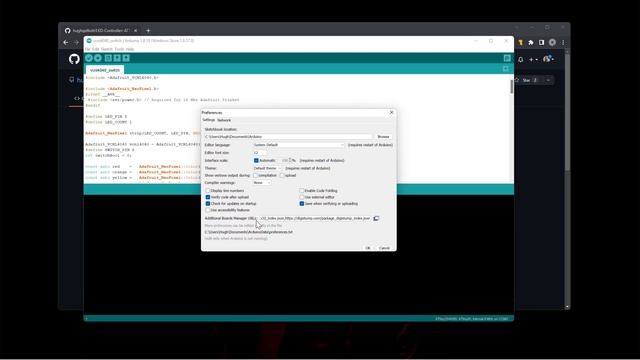
Task: Open the browser three-dot menu
Action: (x=563, y=42)
